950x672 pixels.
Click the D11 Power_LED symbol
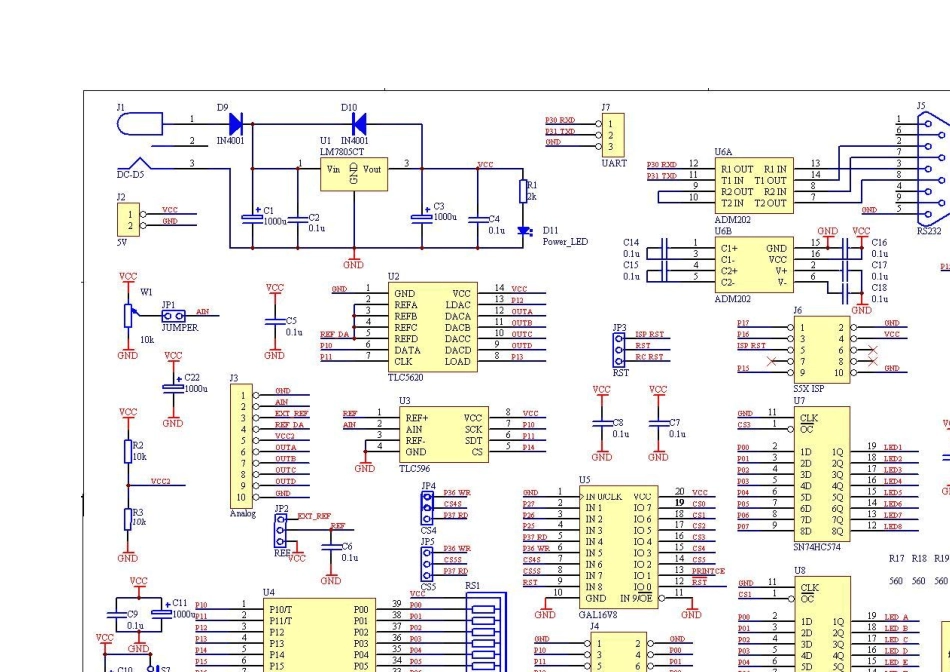pyautogui.click(x=522, y=231)
